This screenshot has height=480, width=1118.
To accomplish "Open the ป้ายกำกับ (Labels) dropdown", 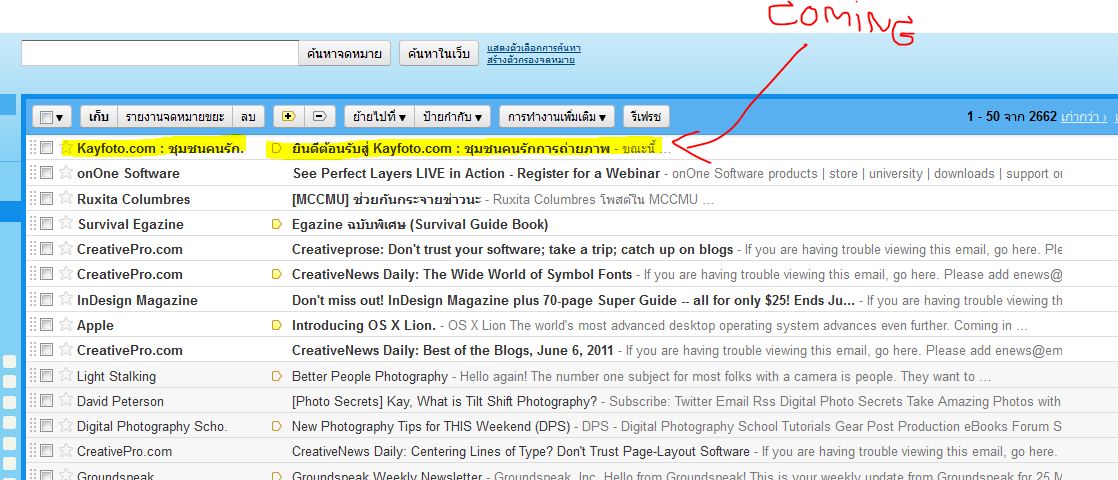I will tap(453, 116).
